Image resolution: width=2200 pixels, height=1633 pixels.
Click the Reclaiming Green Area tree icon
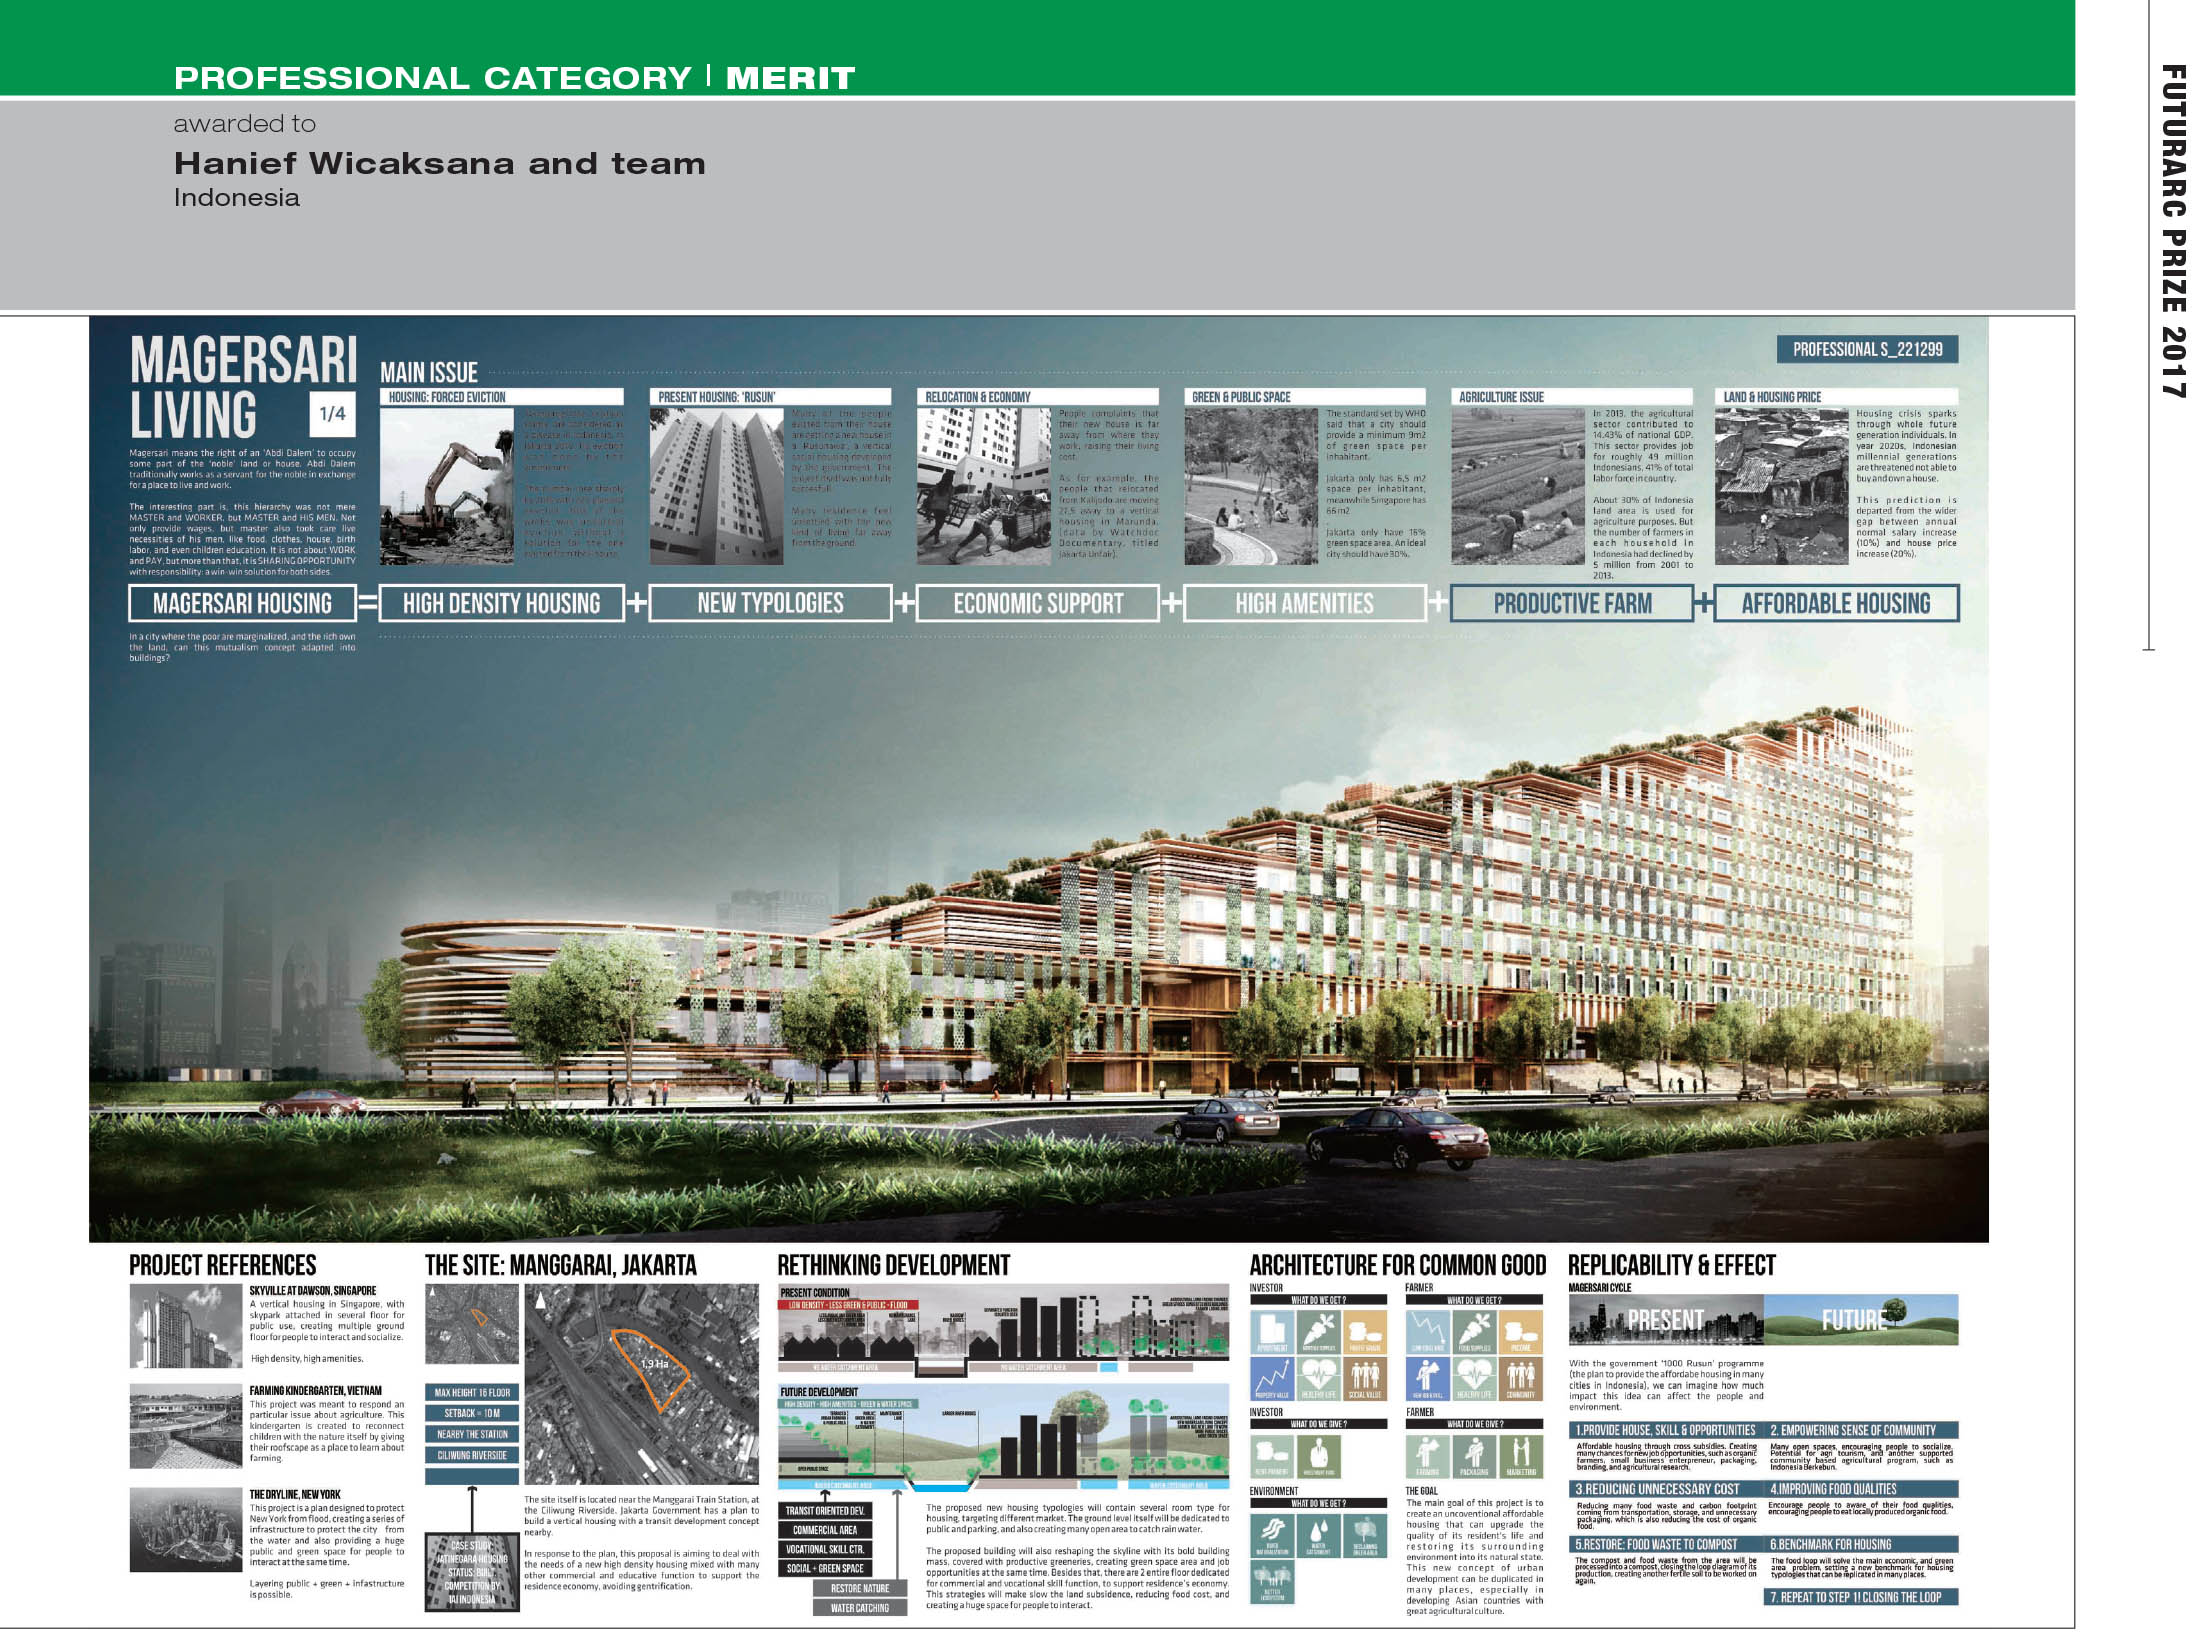point(1365,1536)
